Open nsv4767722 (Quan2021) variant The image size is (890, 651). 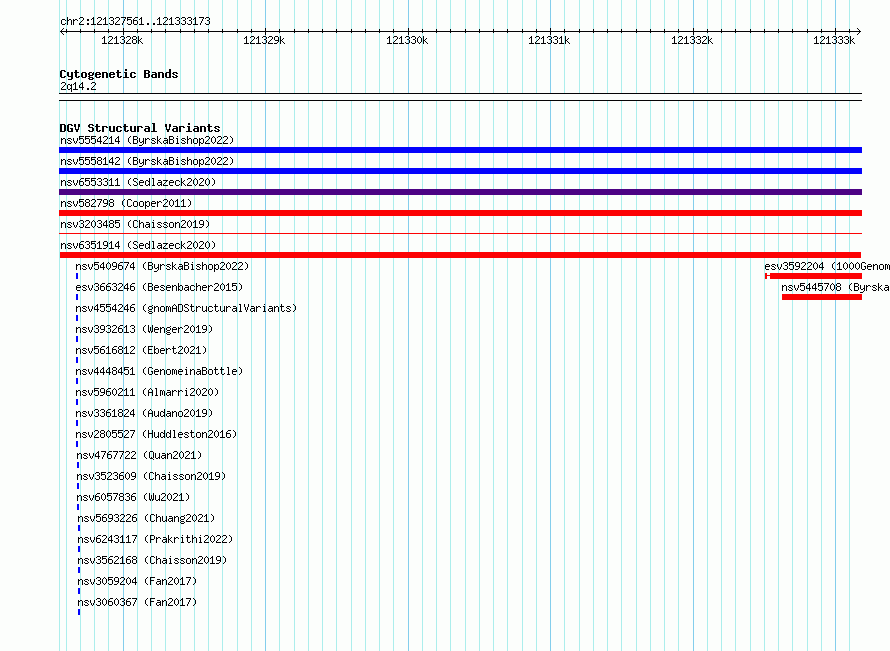click(x=140, y=455)
